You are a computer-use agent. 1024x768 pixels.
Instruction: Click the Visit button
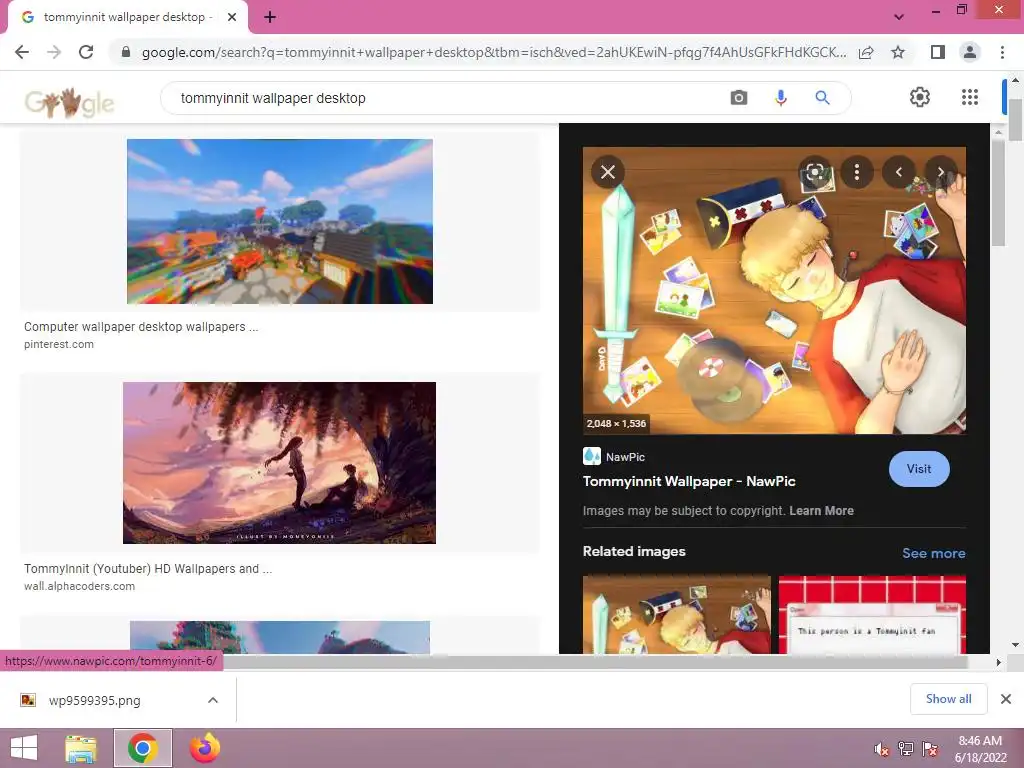tap(919, 469)
